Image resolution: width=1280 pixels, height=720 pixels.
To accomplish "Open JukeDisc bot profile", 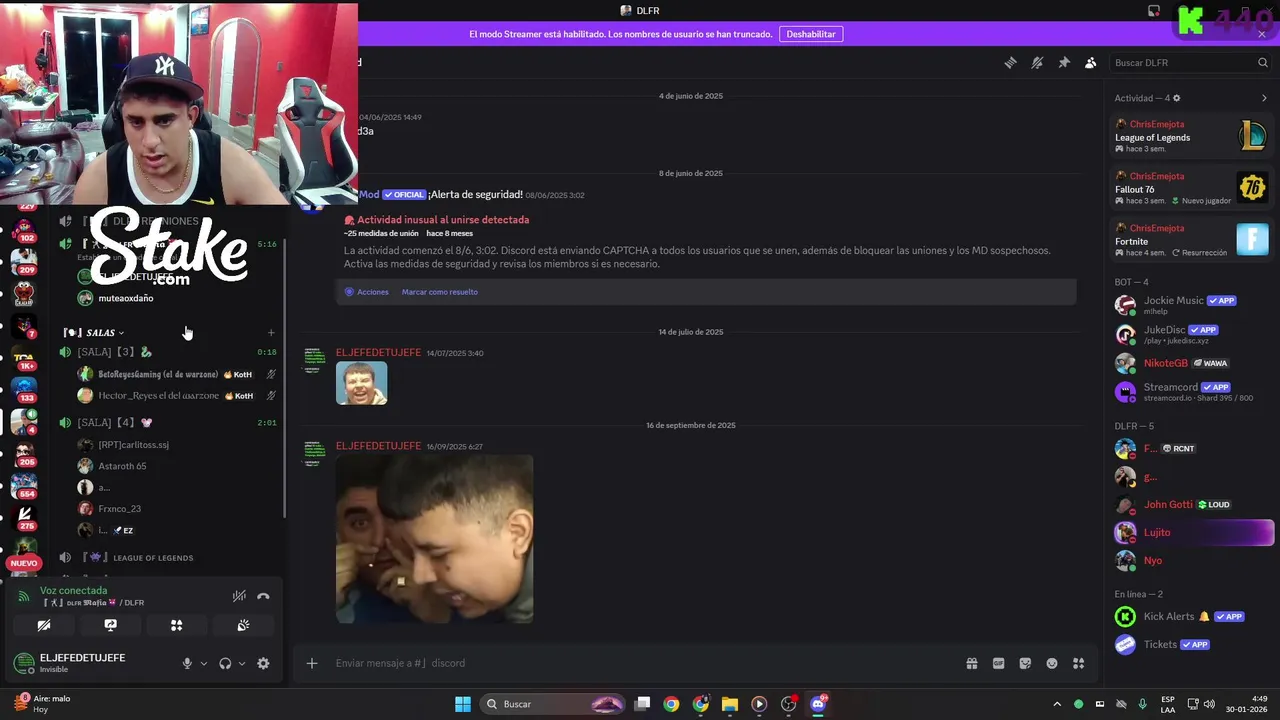I will point(1190,334).
